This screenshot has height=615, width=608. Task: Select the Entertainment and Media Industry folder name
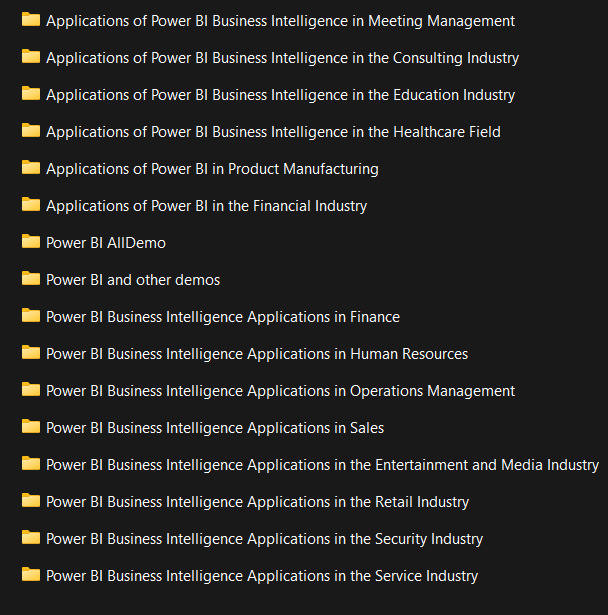pos(322,465)
